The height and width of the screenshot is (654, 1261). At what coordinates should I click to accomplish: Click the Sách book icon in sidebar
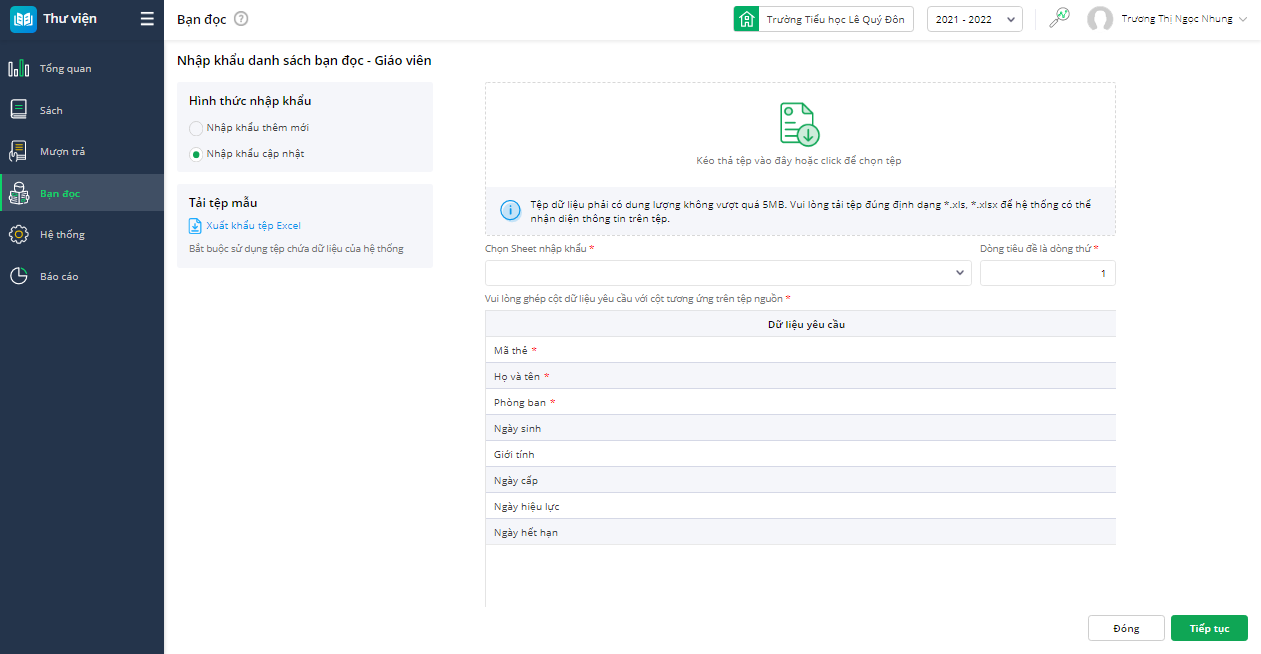(x=18, y=110)
